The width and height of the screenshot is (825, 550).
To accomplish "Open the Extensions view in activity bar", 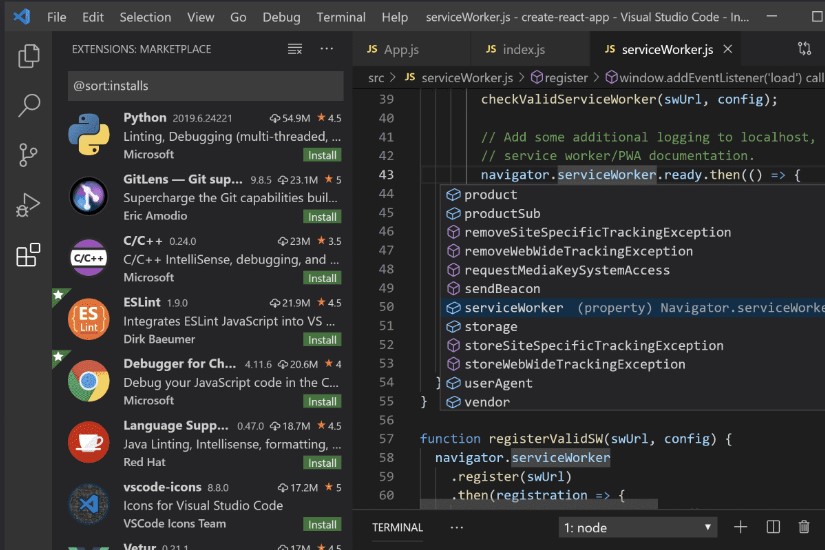I will 28,255.
